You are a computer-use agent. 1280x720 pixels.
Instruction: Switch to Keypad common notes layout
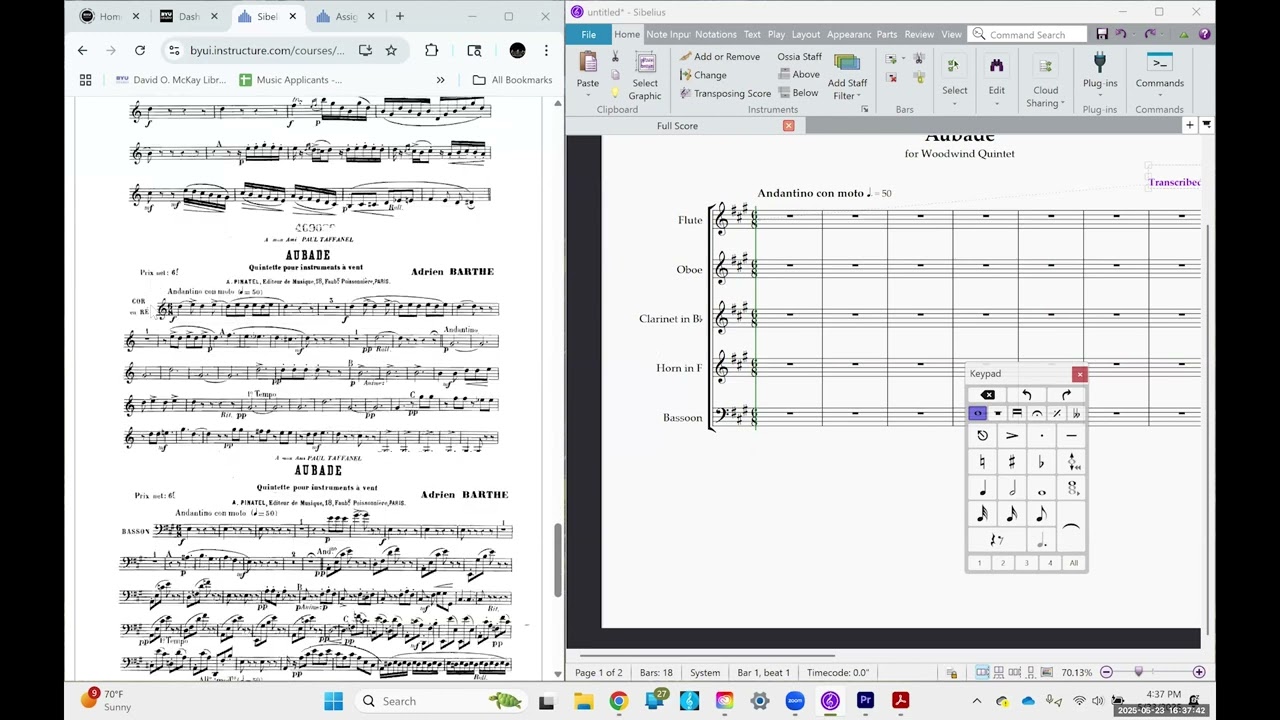[977, 413]
